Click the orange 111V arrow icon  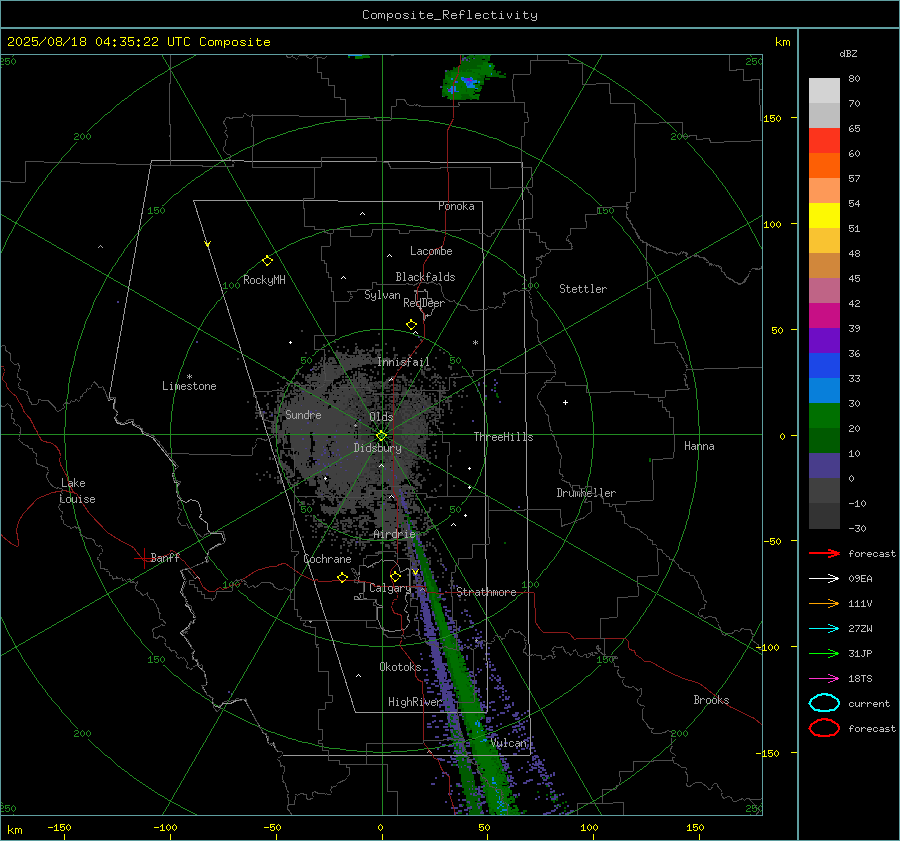(x=824, y=603)
